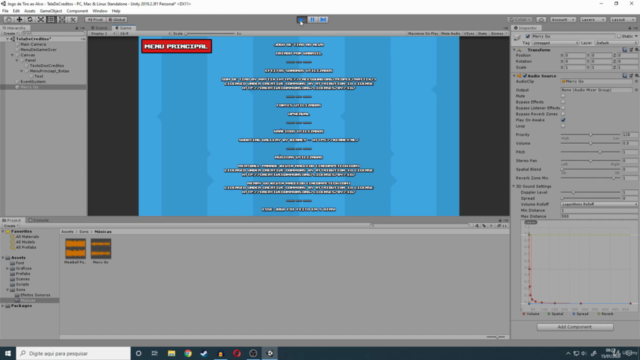Select the Rotate tool
Screen dimensions: 640x360
[30, 20]
